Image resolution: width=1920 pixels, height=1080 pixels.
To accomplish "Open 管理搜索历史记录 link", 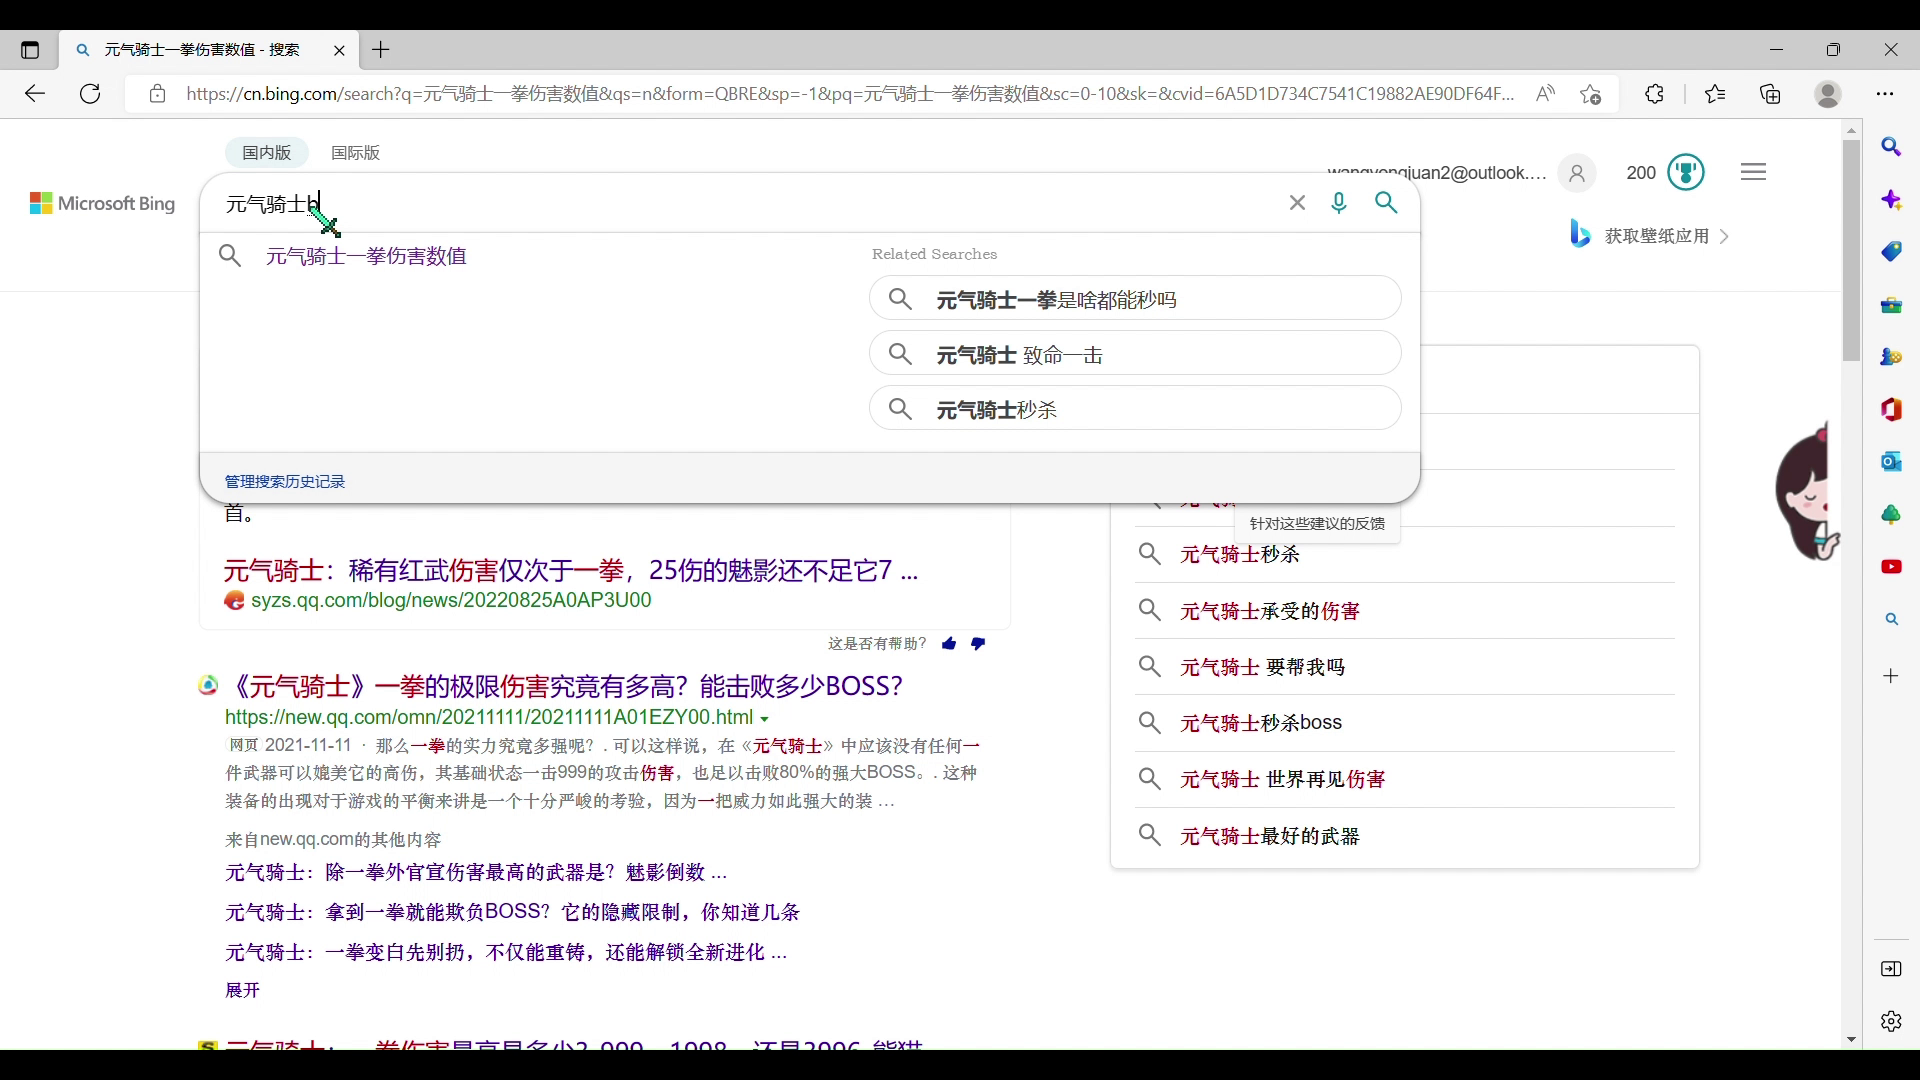I will tap(285, 481).
